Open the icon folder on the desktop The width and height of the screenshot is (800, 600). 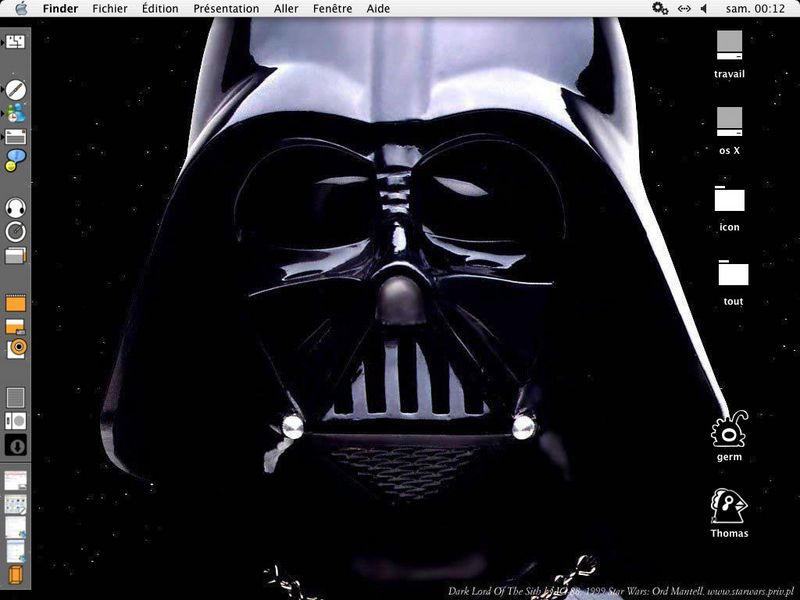729,198
